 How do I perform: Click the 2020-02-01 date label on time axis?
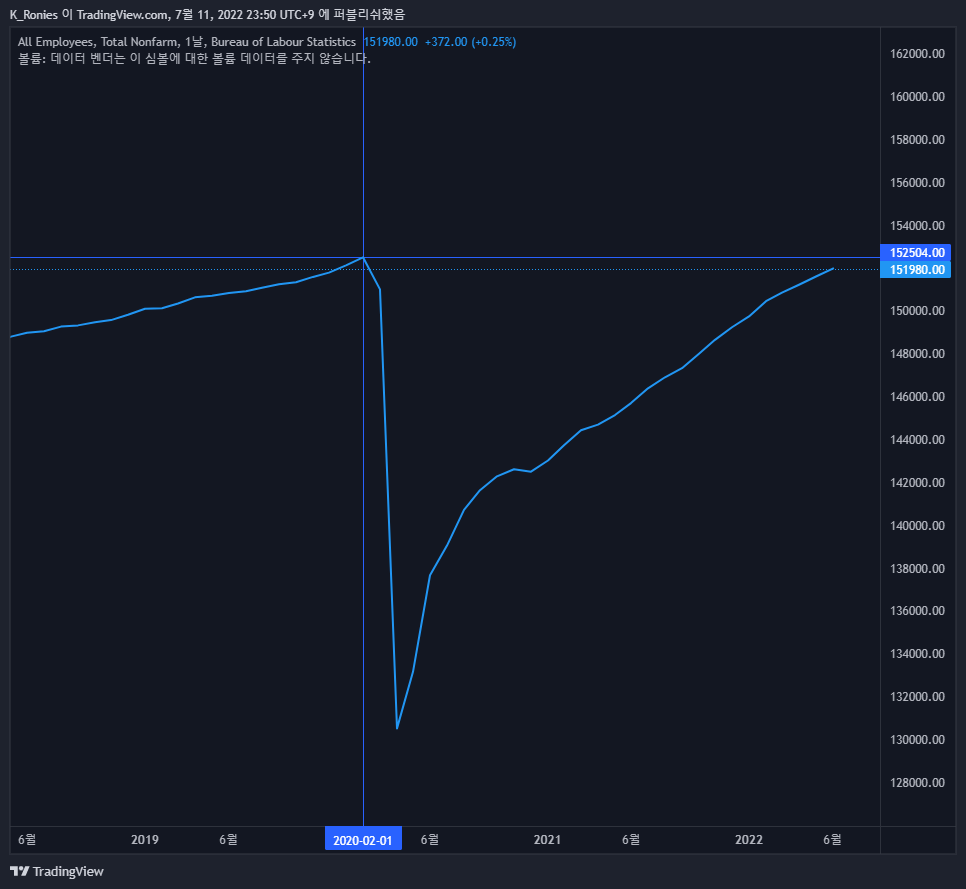[363, 840]
